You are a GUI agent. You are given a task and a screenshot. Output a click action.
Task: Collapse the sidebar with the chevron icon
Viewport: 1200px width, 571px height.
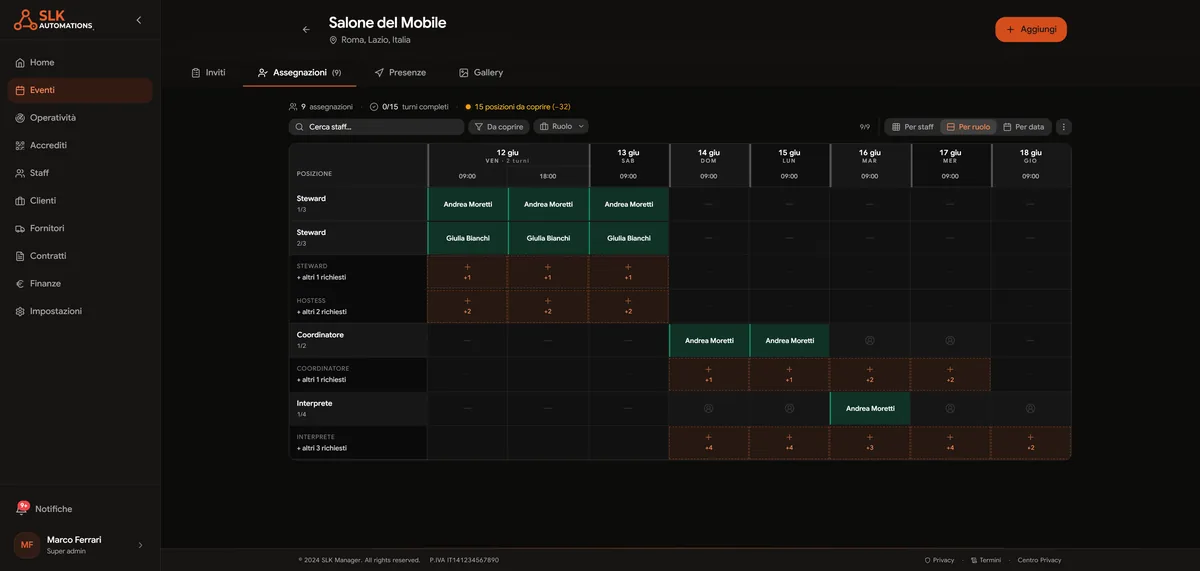click(x=138, y=20)
